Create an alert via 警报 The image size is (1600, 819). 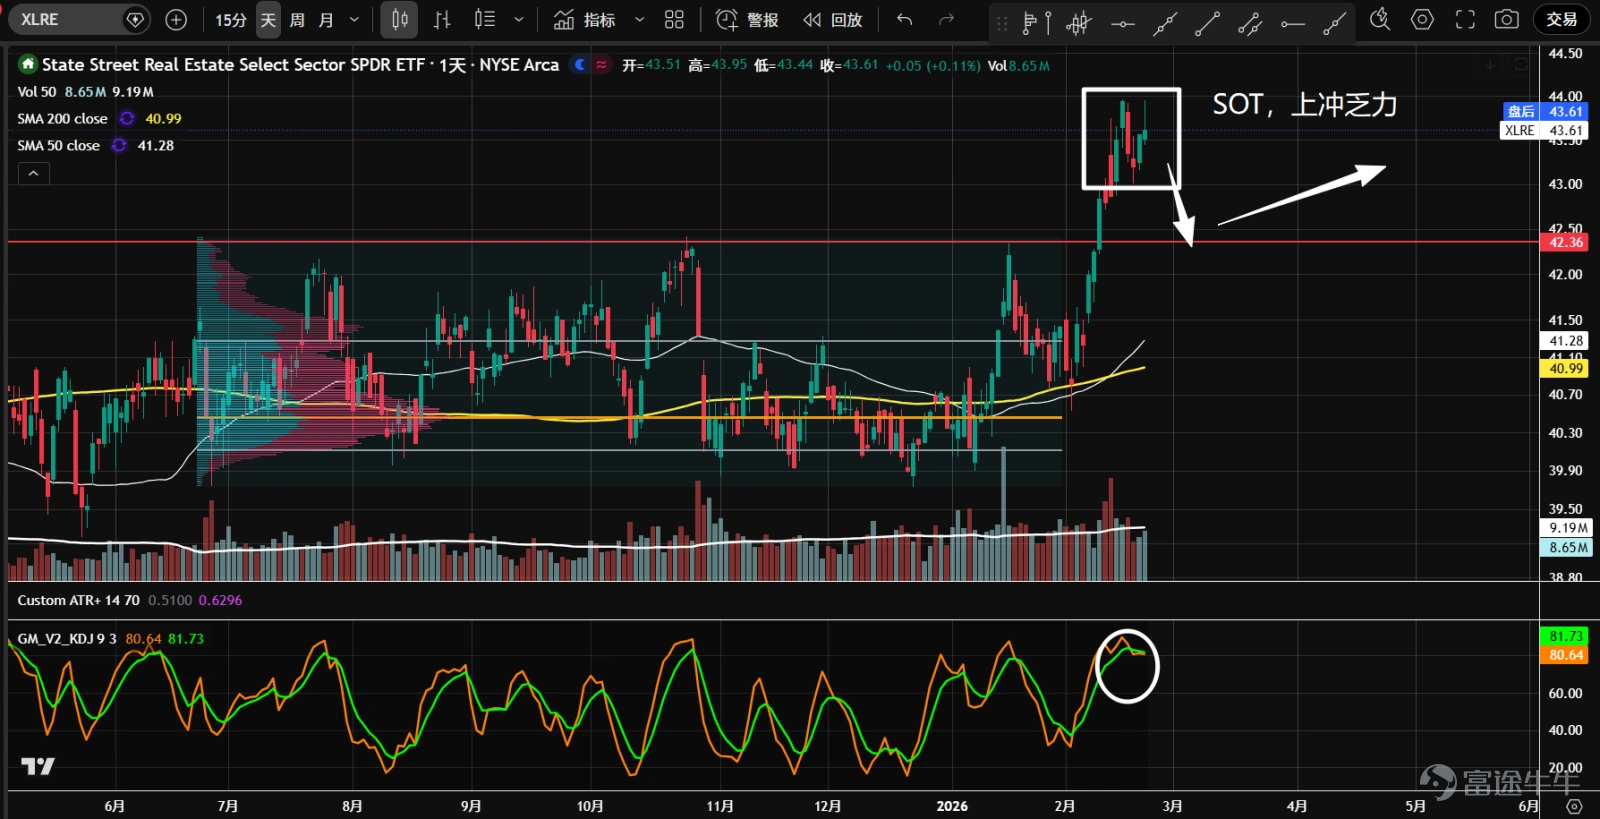[x=747, y=20]
